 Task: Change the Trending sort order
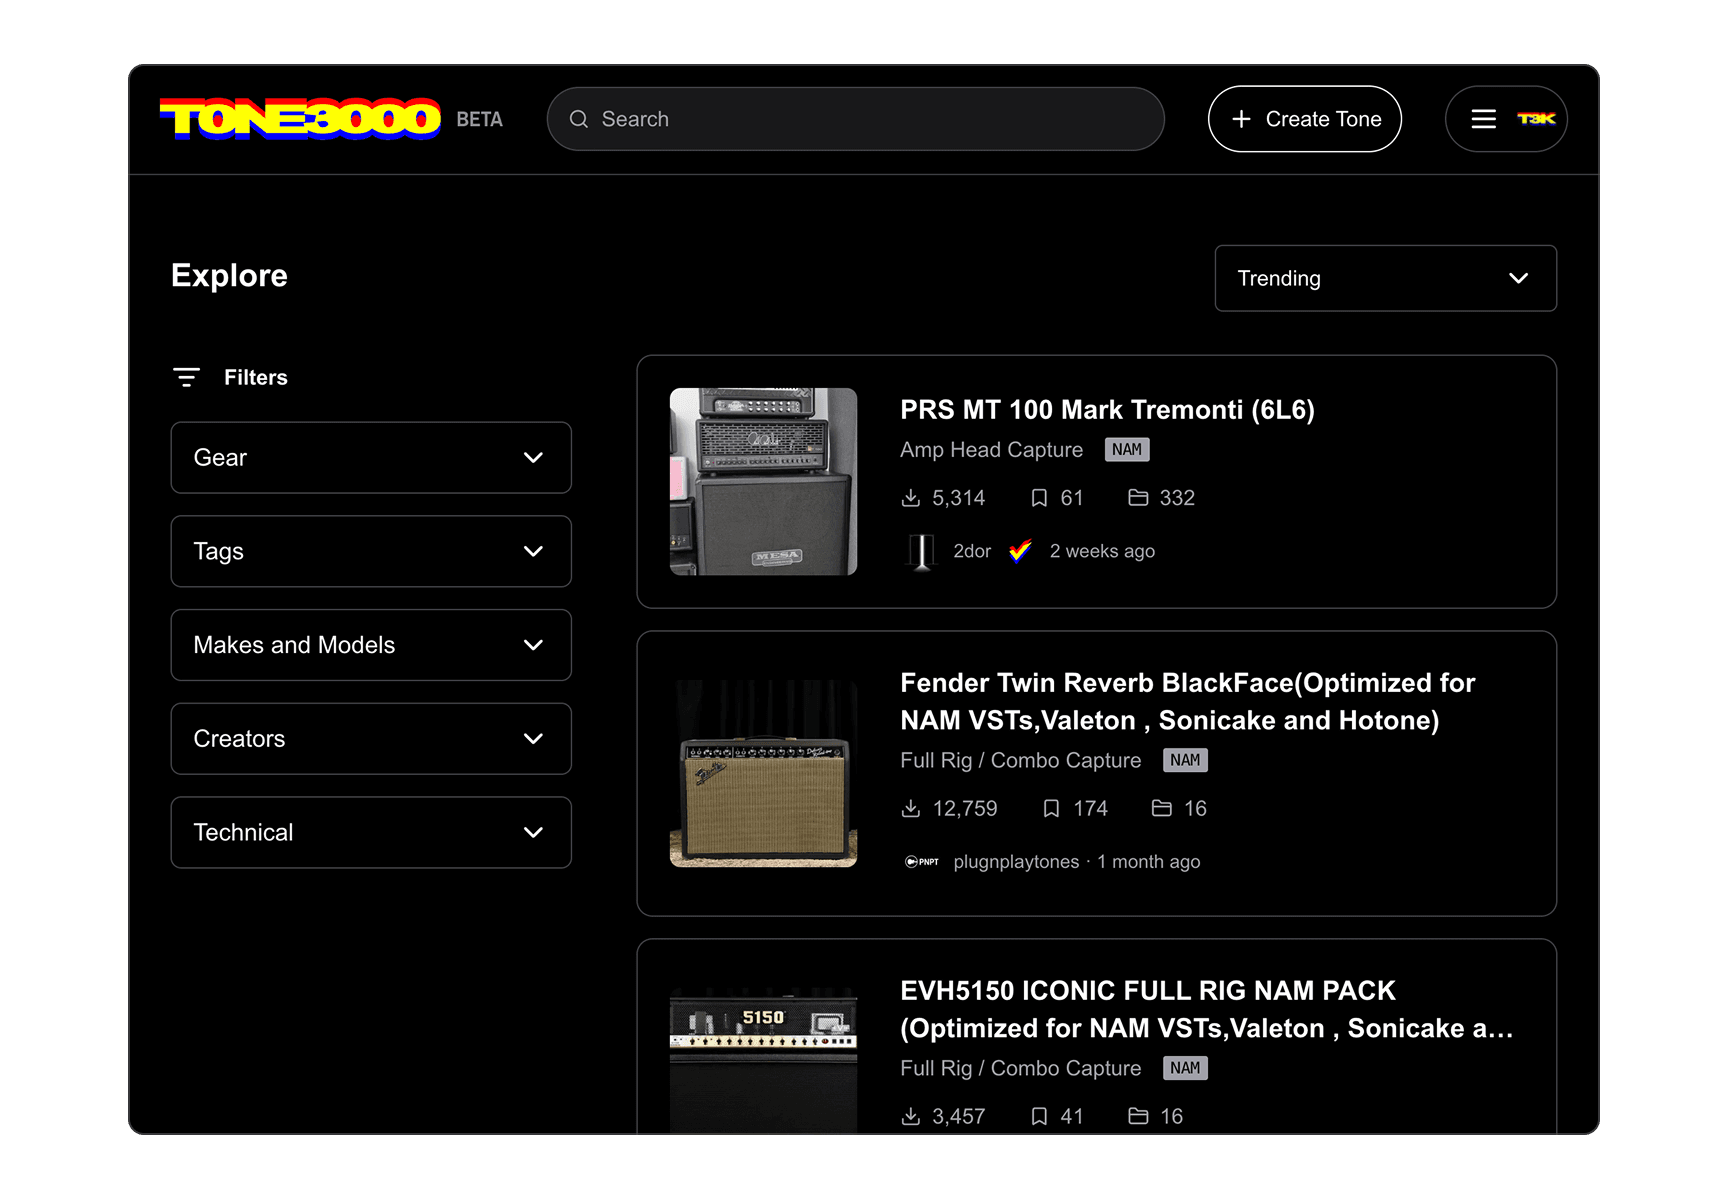[1385, 278]
